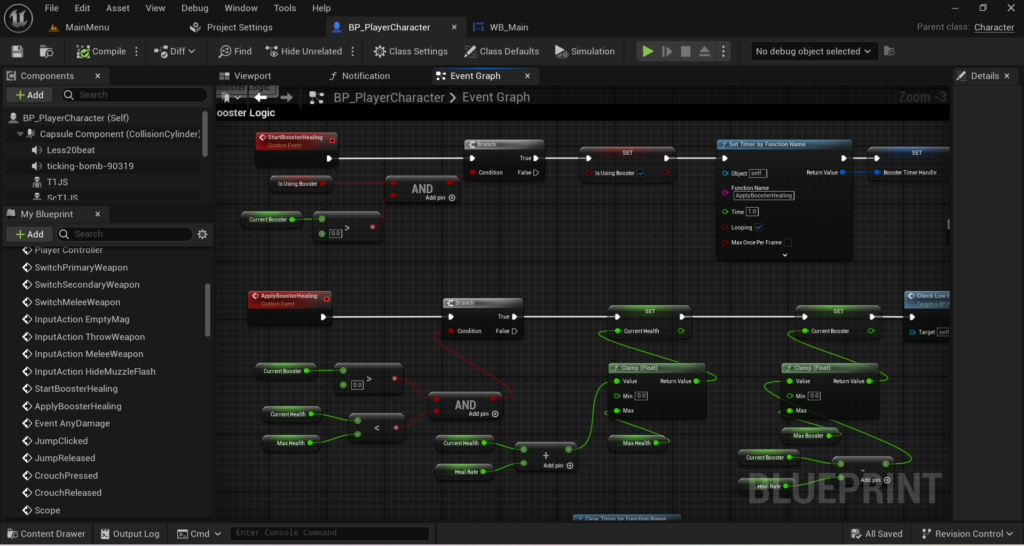Open the Tools menu
The width and height of the screenshot is (1024, 546).
tap(285, 8)
